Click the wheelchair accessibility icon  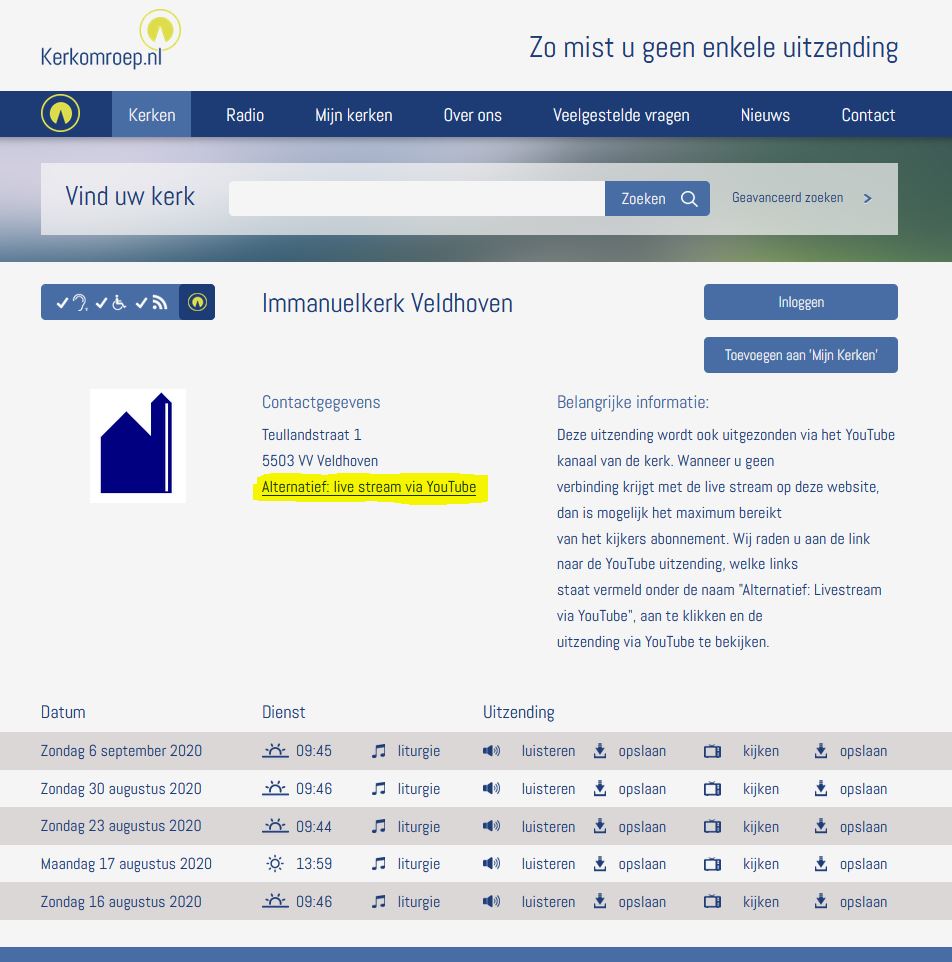[119, 302]
